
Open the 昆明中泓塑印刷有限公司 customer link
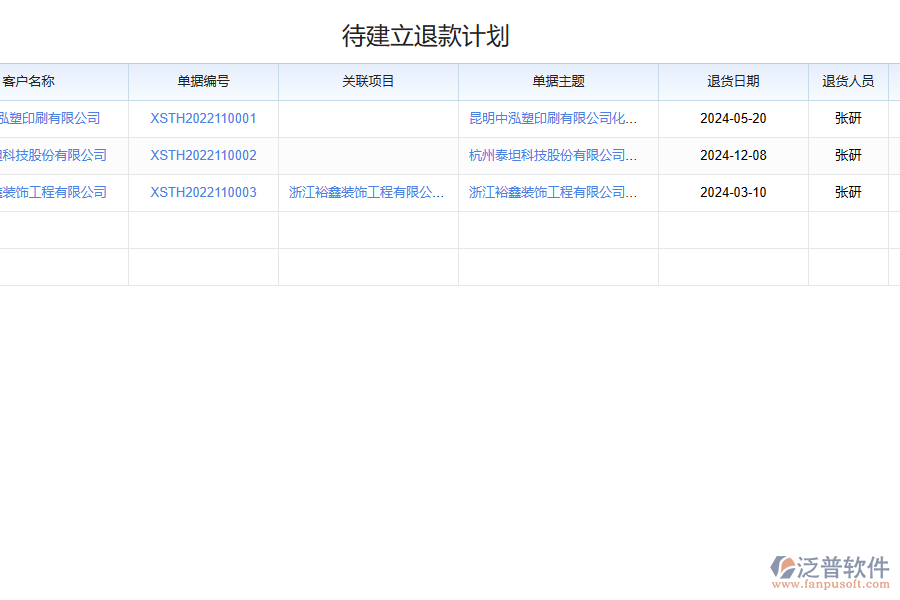click(x=52, y=118)
